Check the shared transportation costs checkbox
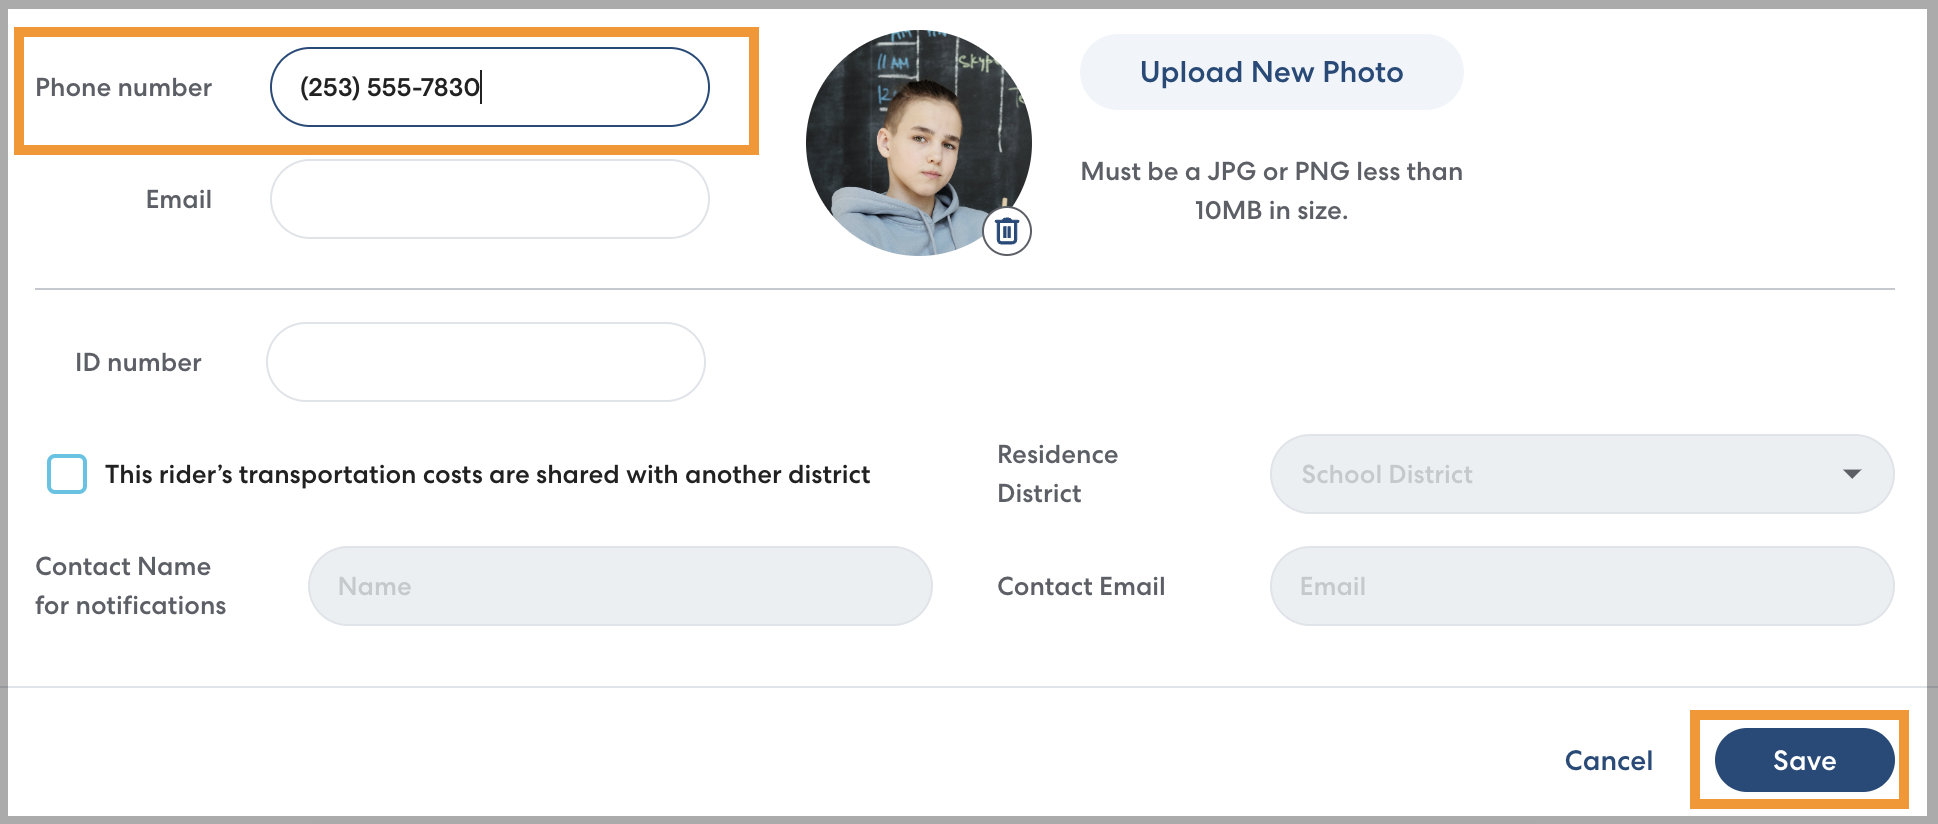The height and width of the screenshot is (824, 1938). coord(67,474)
